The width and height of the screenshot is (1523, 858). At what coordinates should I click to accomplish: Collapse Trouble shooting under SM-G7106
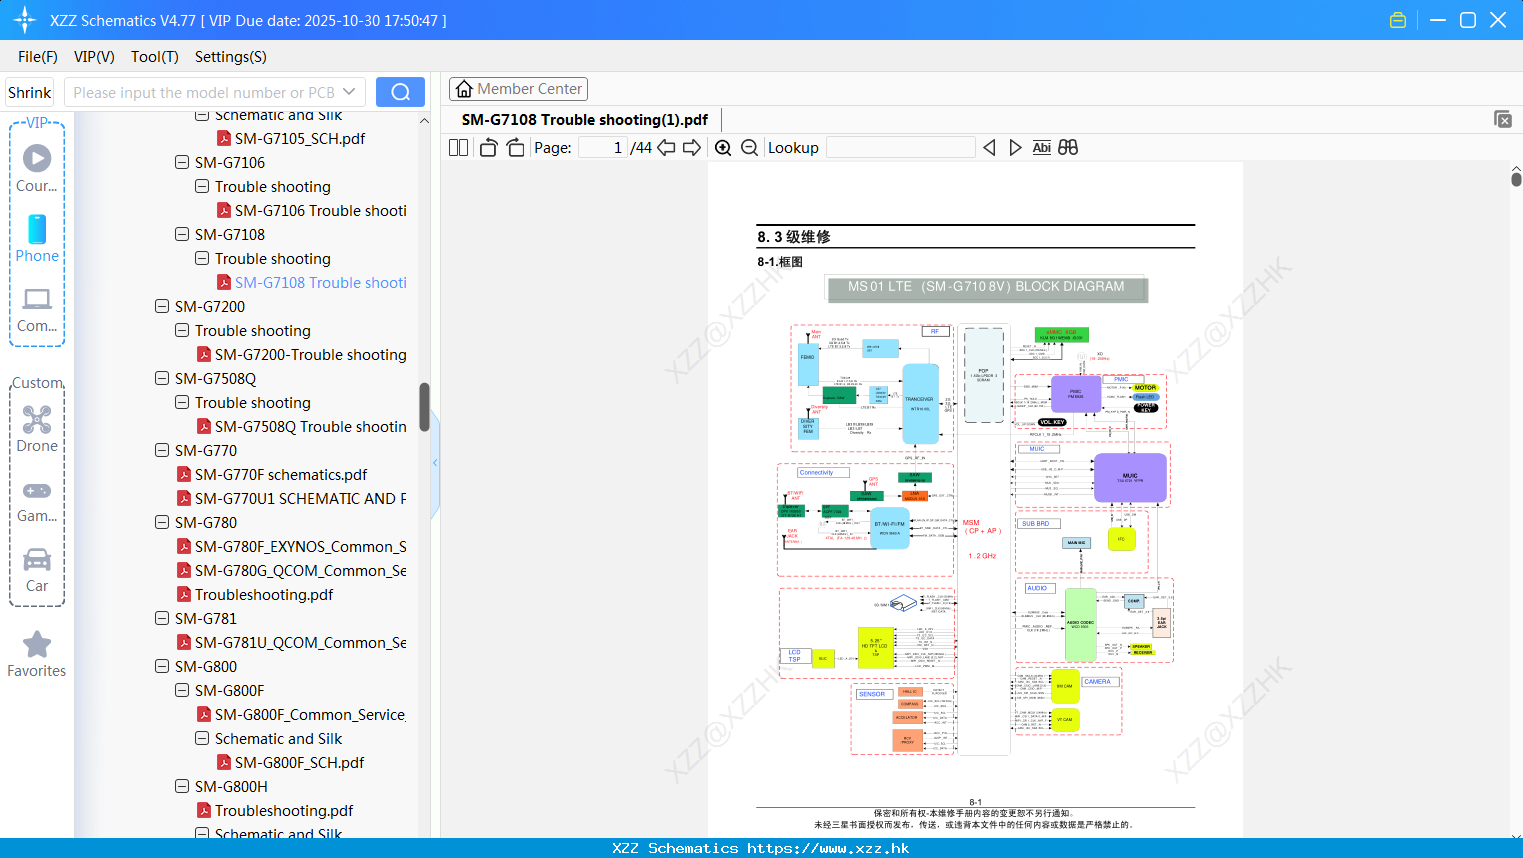(202, 186)
